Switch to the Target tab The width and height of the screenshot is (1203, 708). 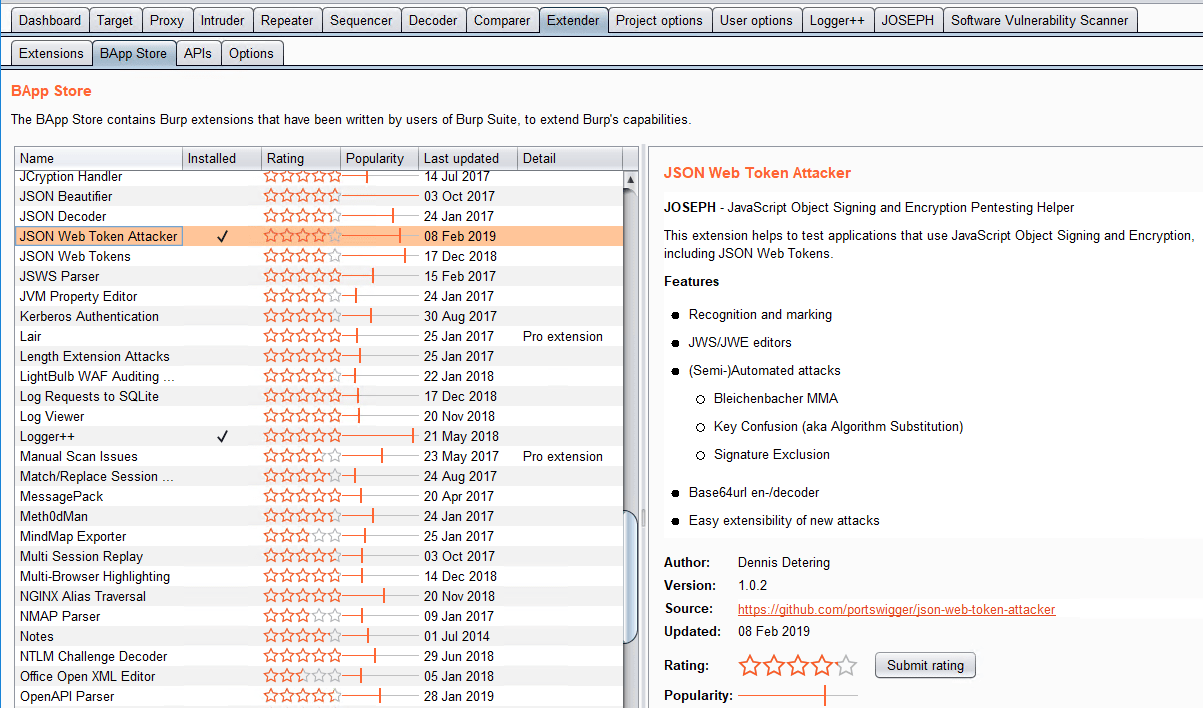(x=116, y=20)
